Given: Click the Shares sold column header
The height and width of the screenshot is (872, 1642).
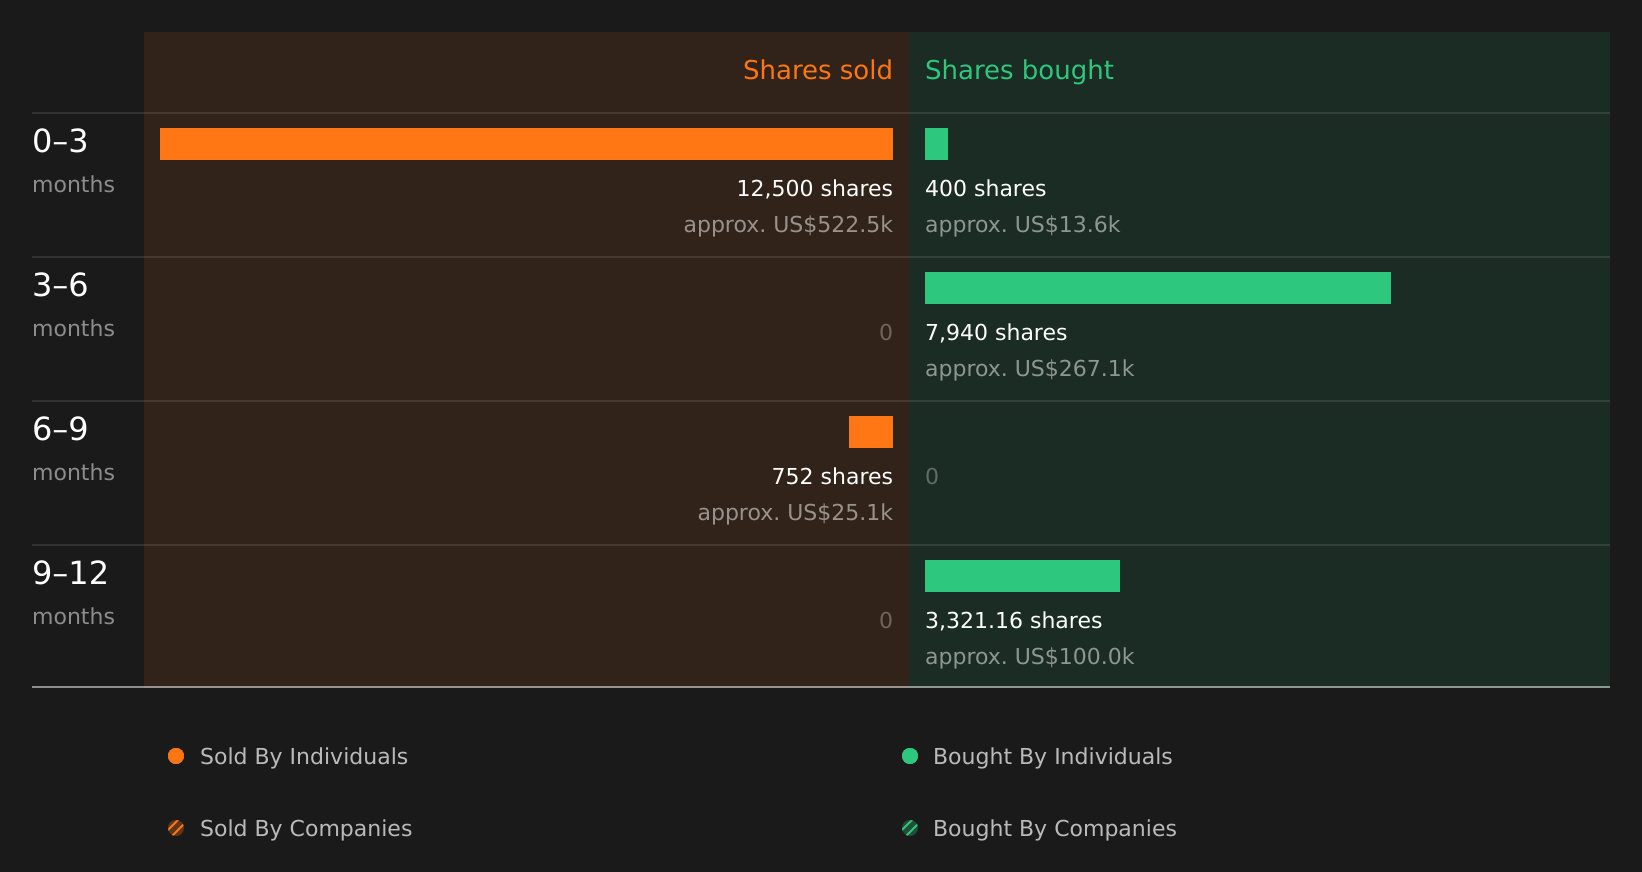Looking at the screenshot, I should pos(817,70).
